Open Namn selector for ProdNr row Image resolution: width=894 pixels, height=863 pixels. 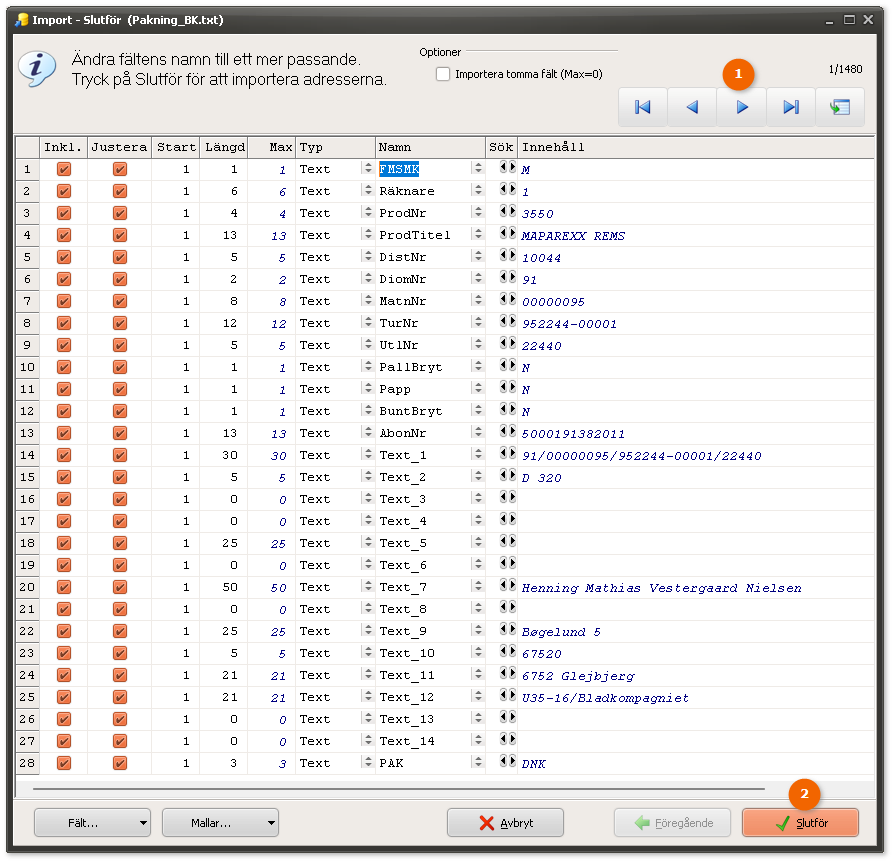(x=478, y=213)
